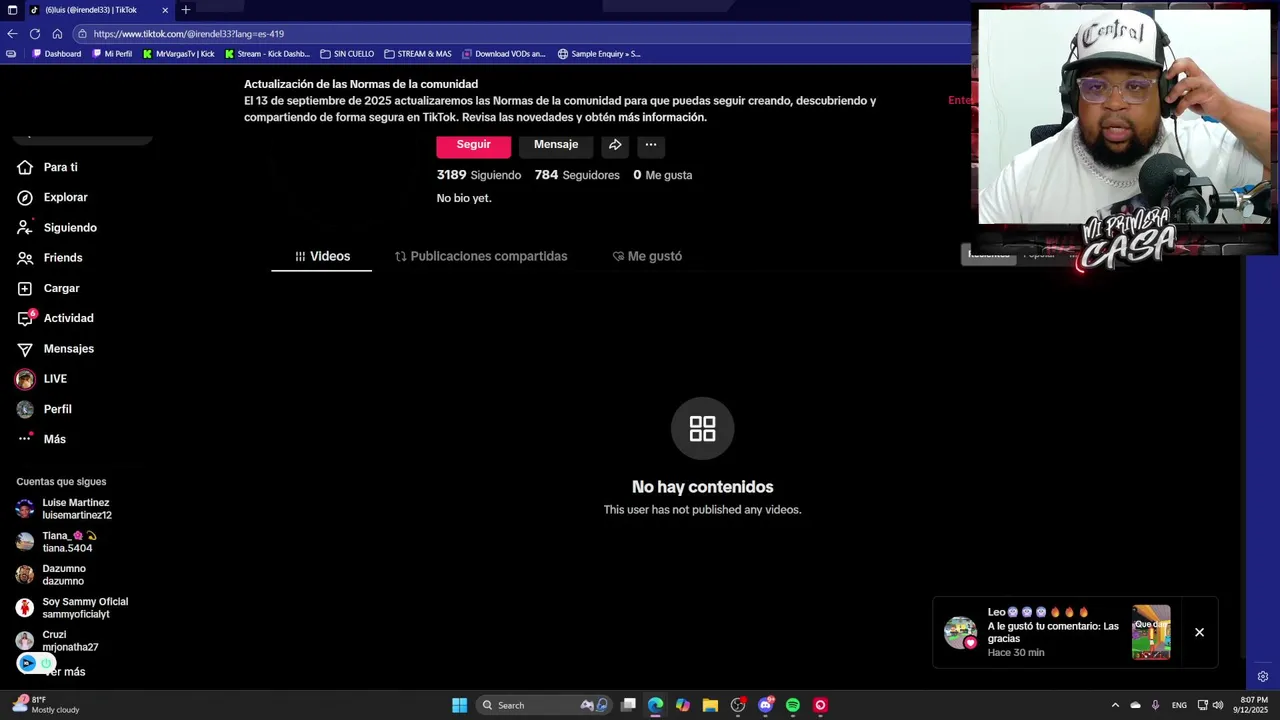The width and height of the screenshot is (1280, 720).
Task: Open the profile three-dot more menu
Action: [x=651, y=145]
